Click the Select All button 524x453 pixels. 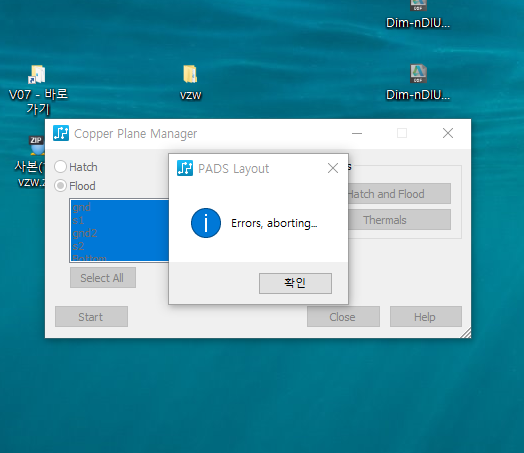click(103, 278)
